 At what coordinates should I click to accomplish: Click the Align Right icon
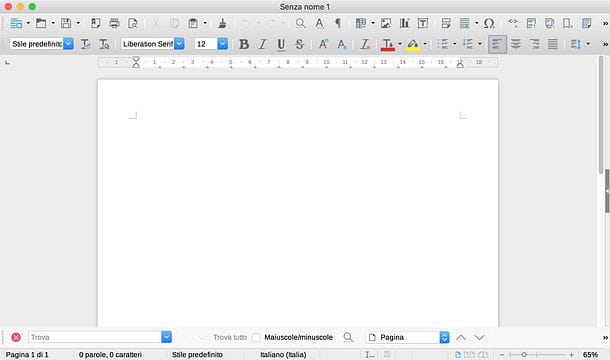pos(535,44)
